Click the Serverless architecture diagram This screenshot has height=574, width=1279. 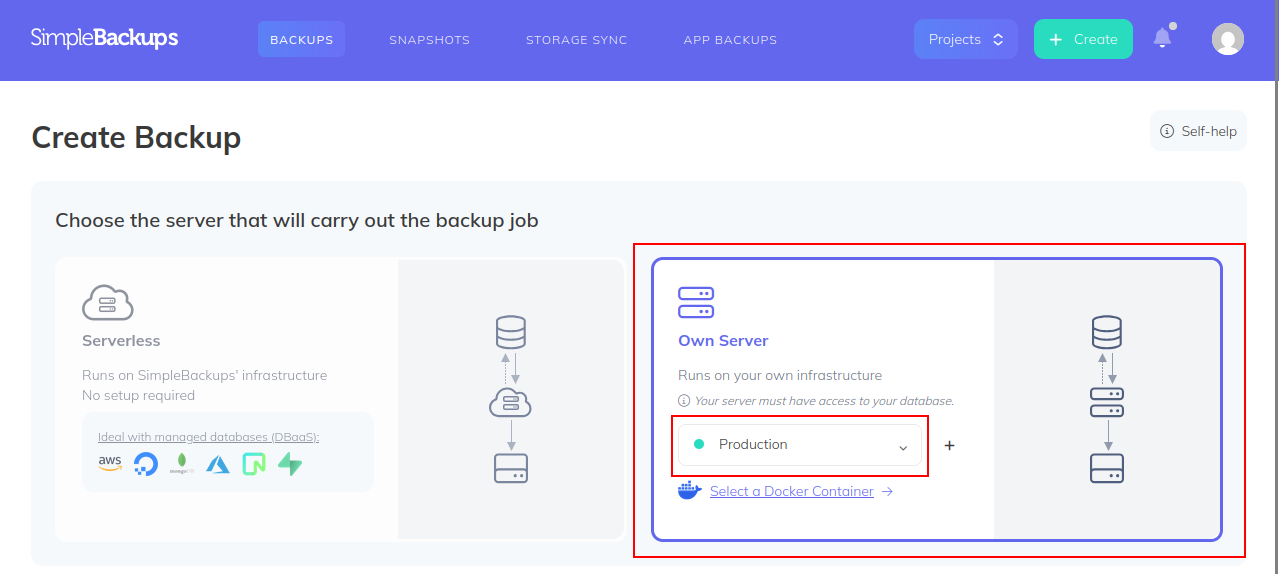[511, 399]
